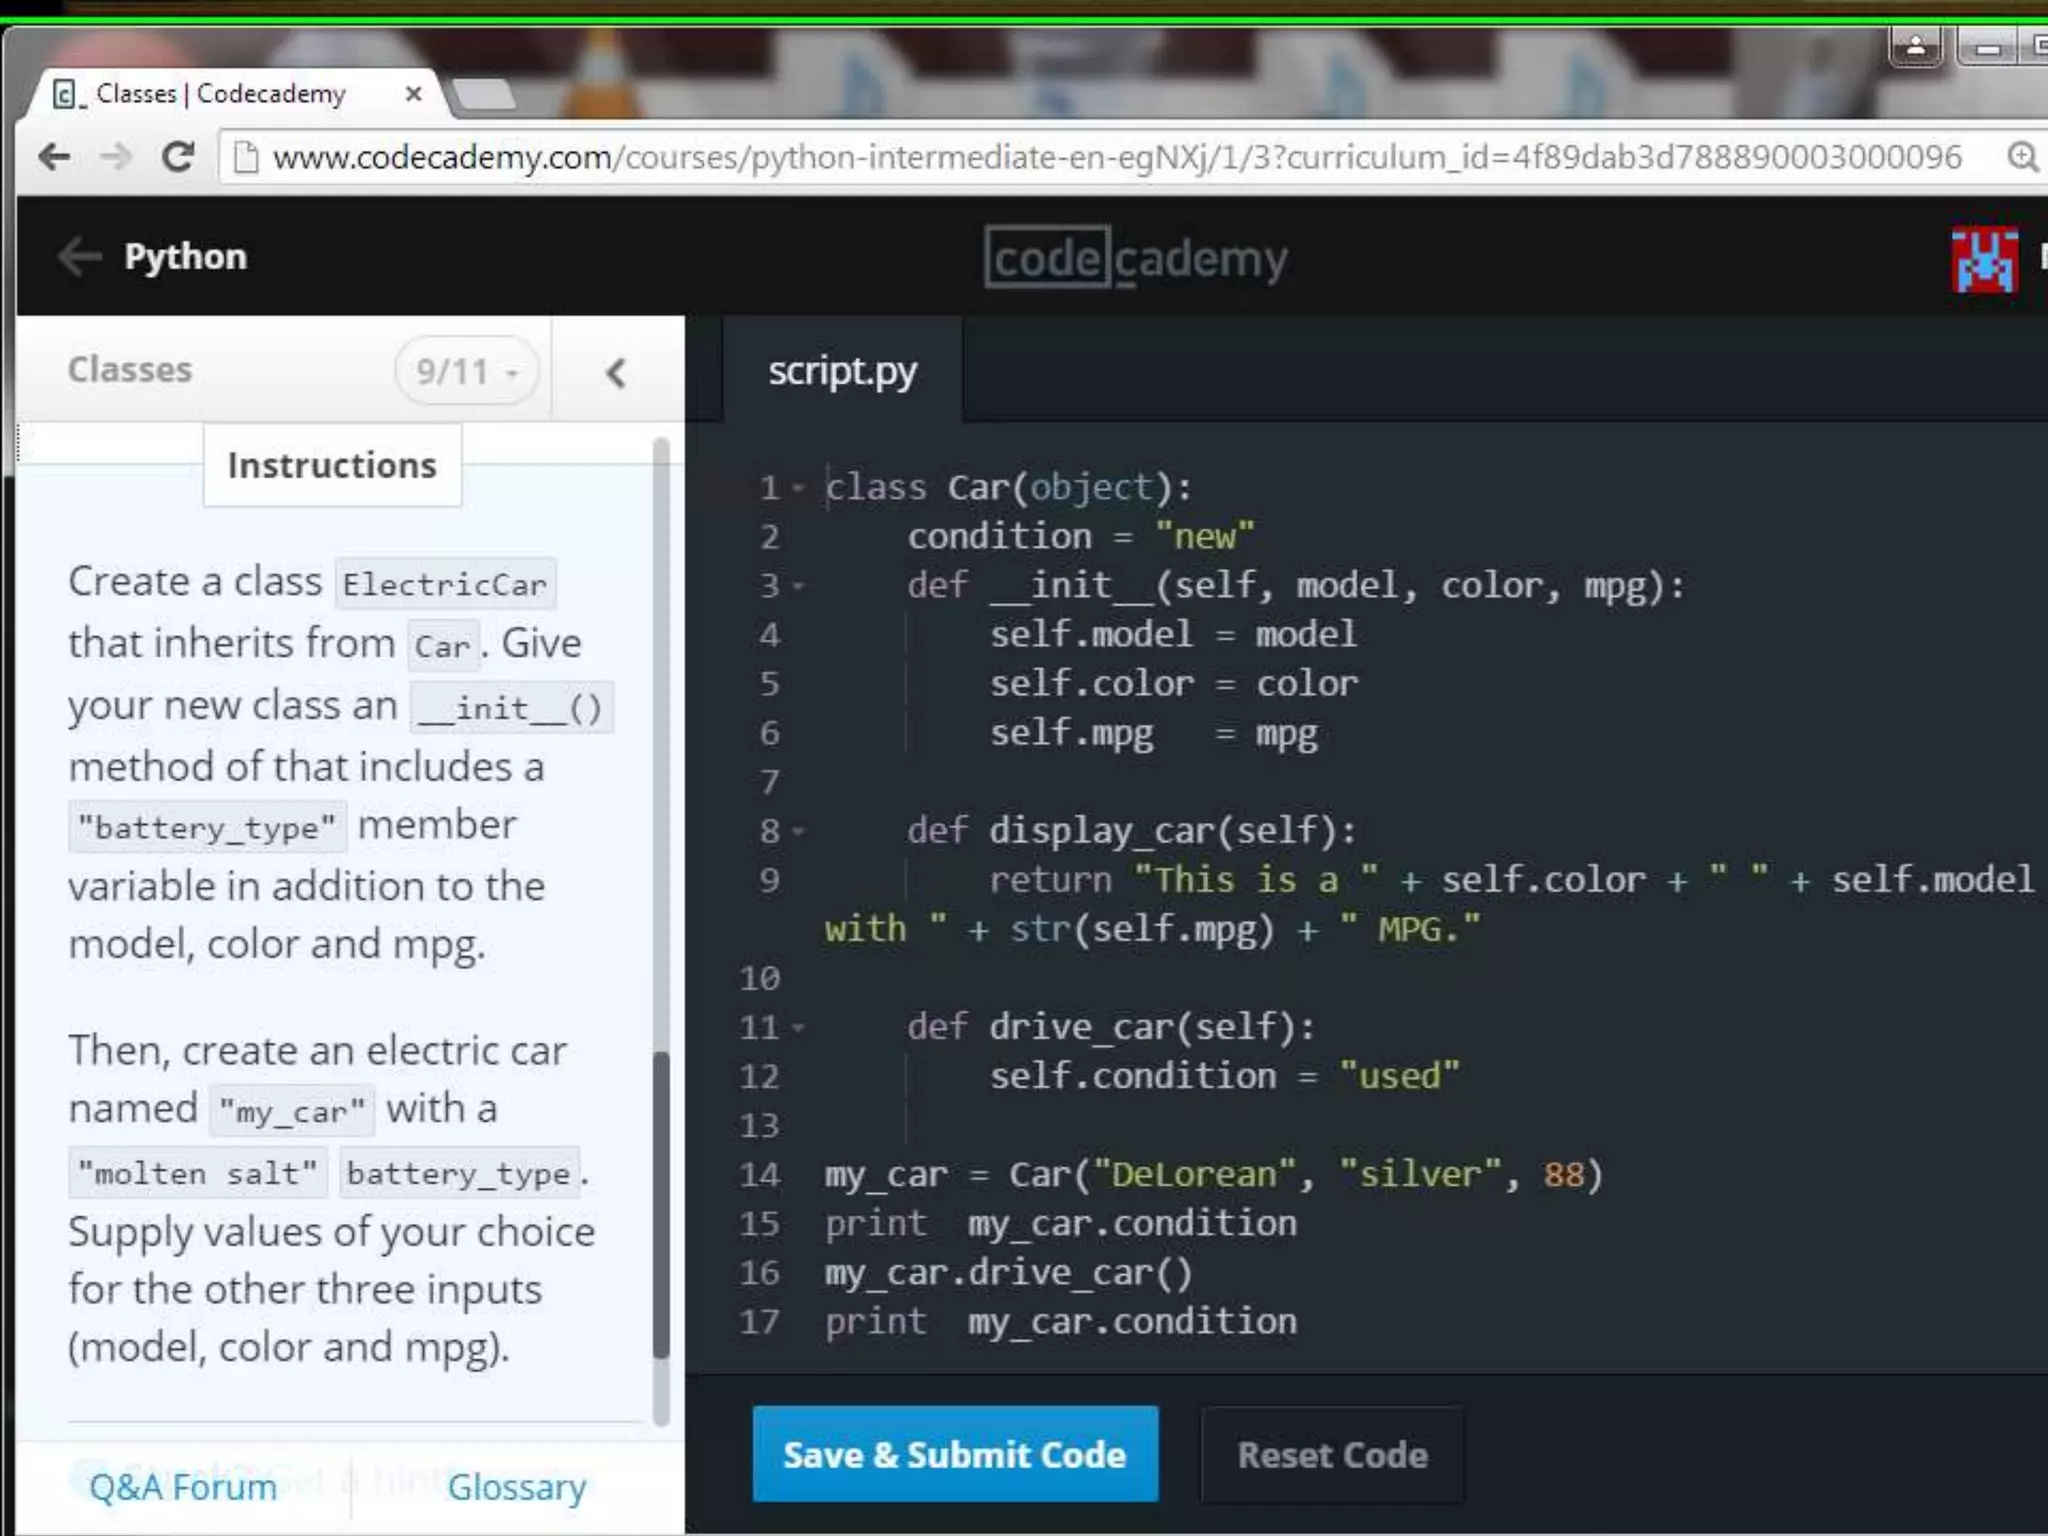This screenshot has width=2048, height=1536.
Task: Click the def __init__ line 3
Action: 1297,586
